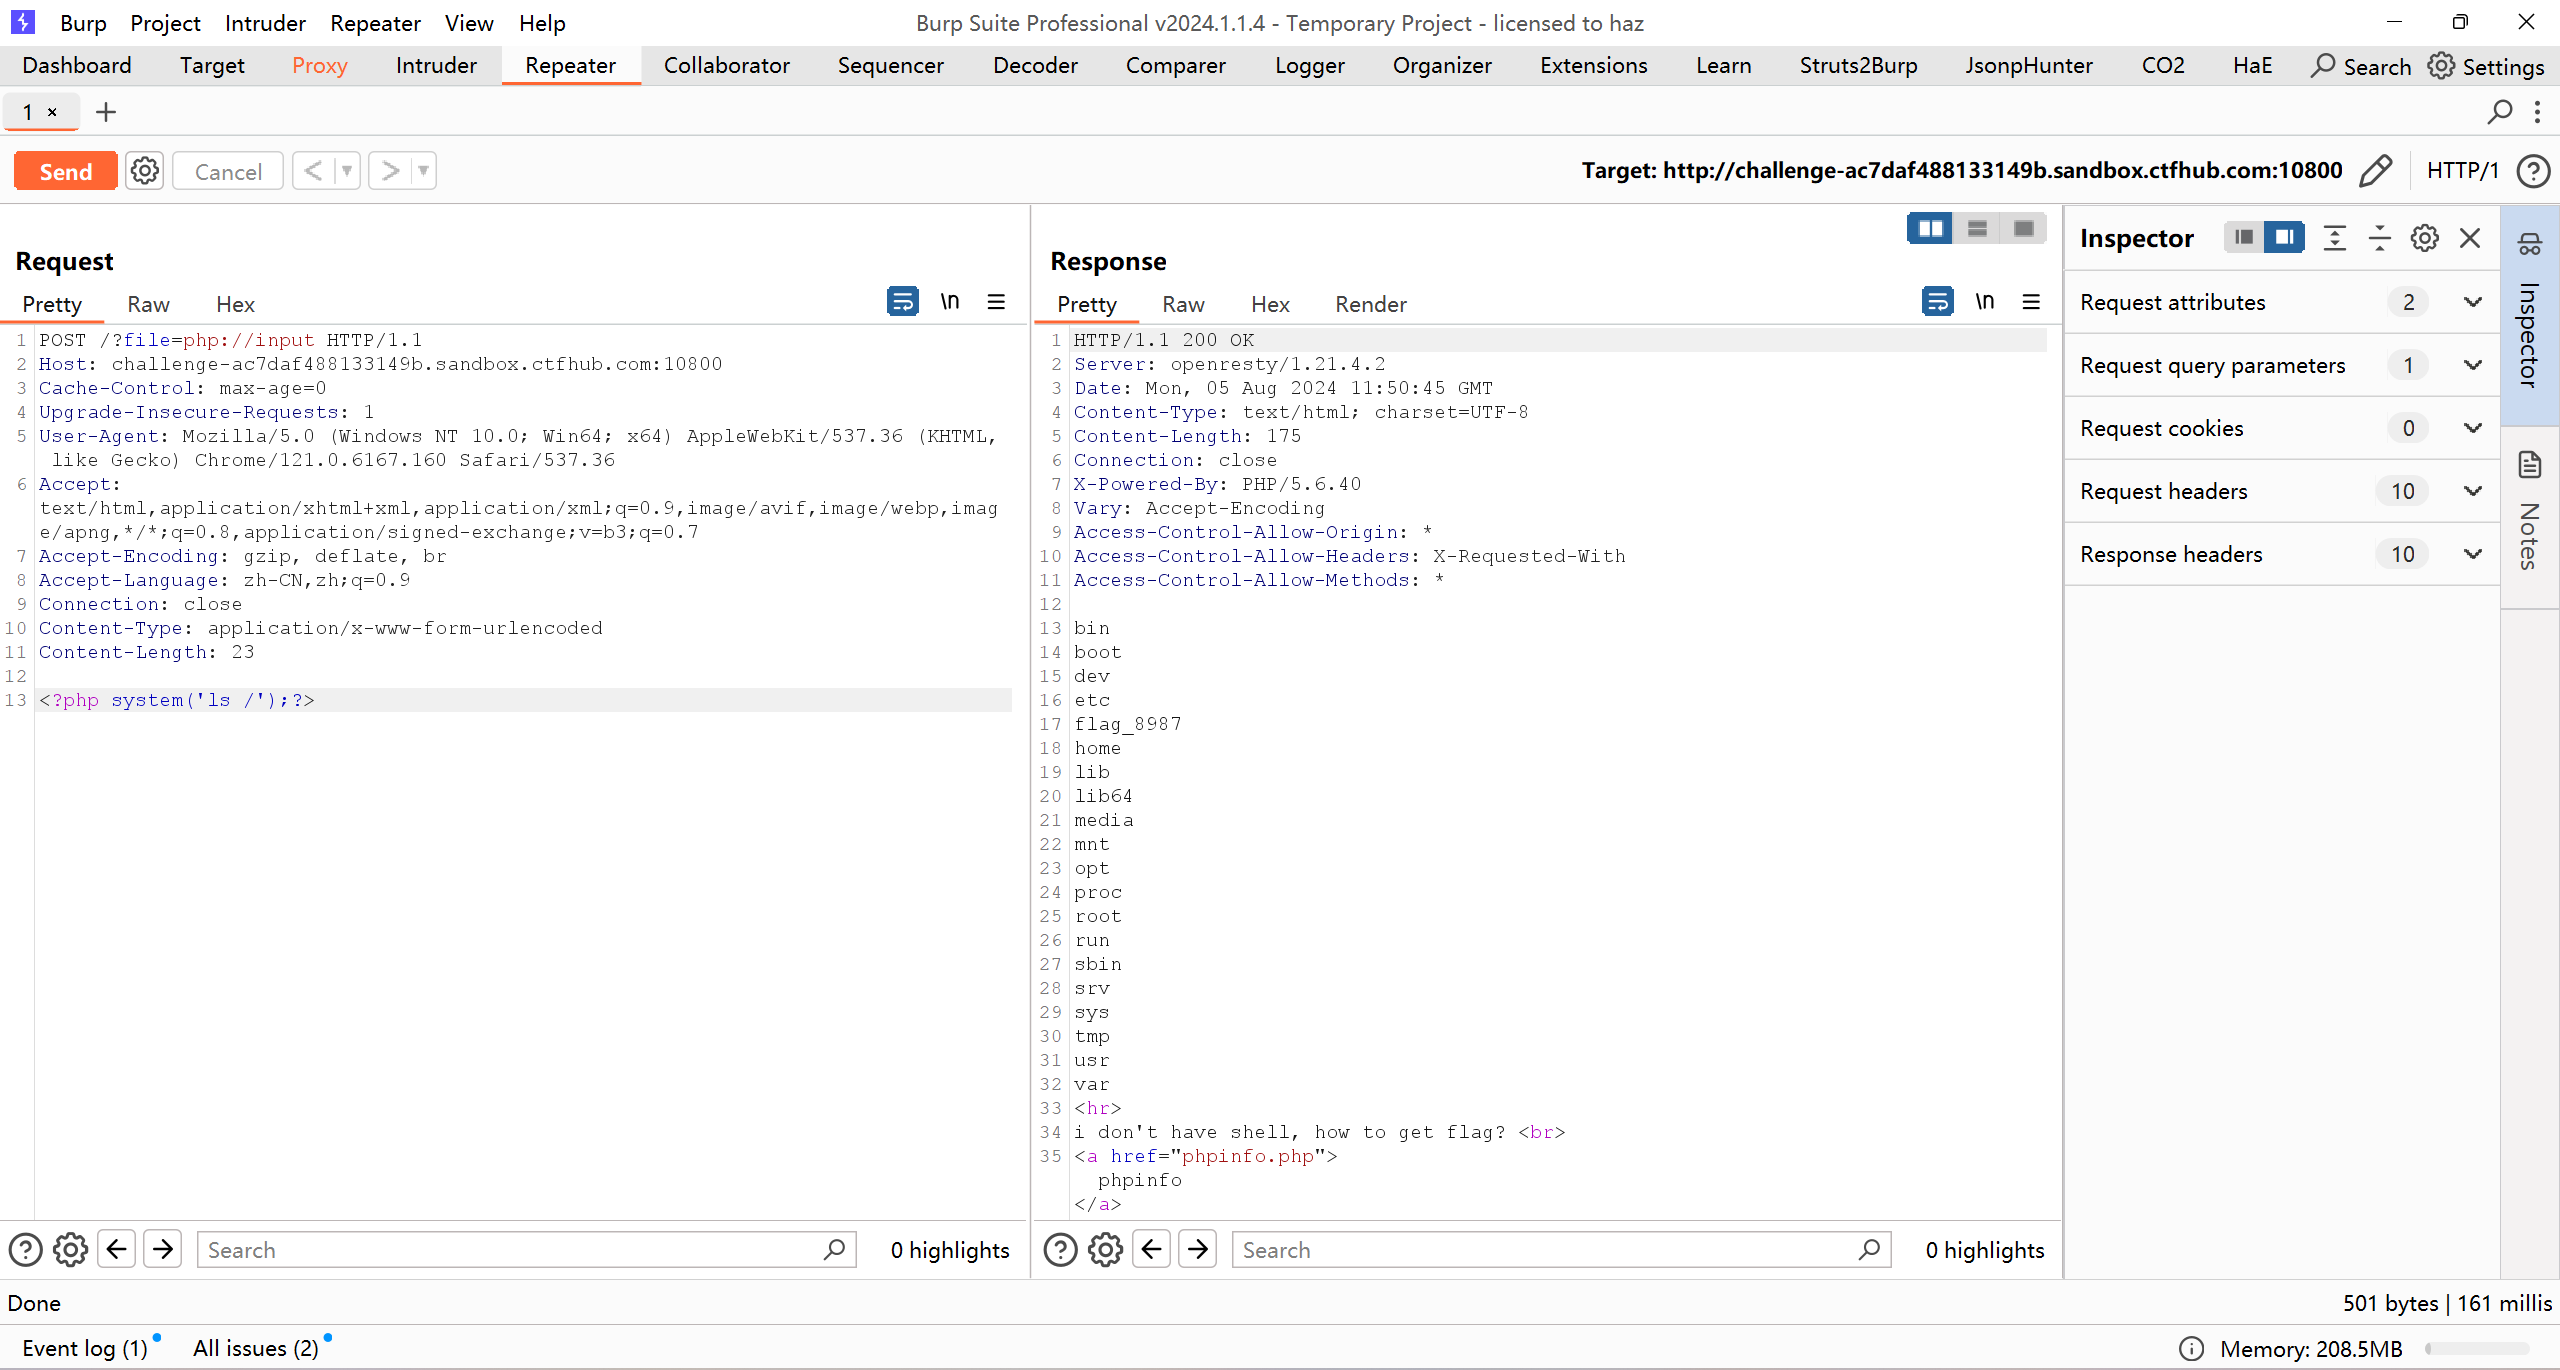Switch Request view to Hex
This screenshot has height=1370, width=2560.
(x=235, y=304)
